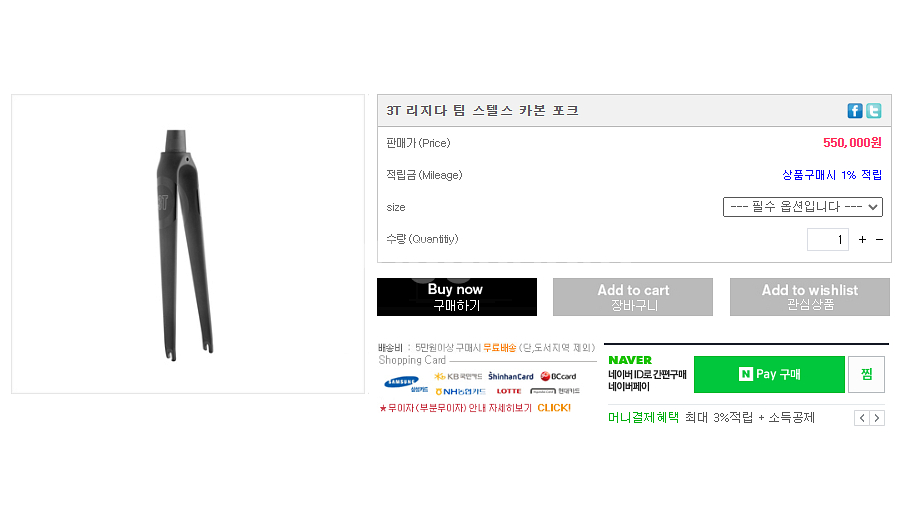Open the size required-option dropdown
Viewport: 907px width, 510px height.
tap(802, 207)
